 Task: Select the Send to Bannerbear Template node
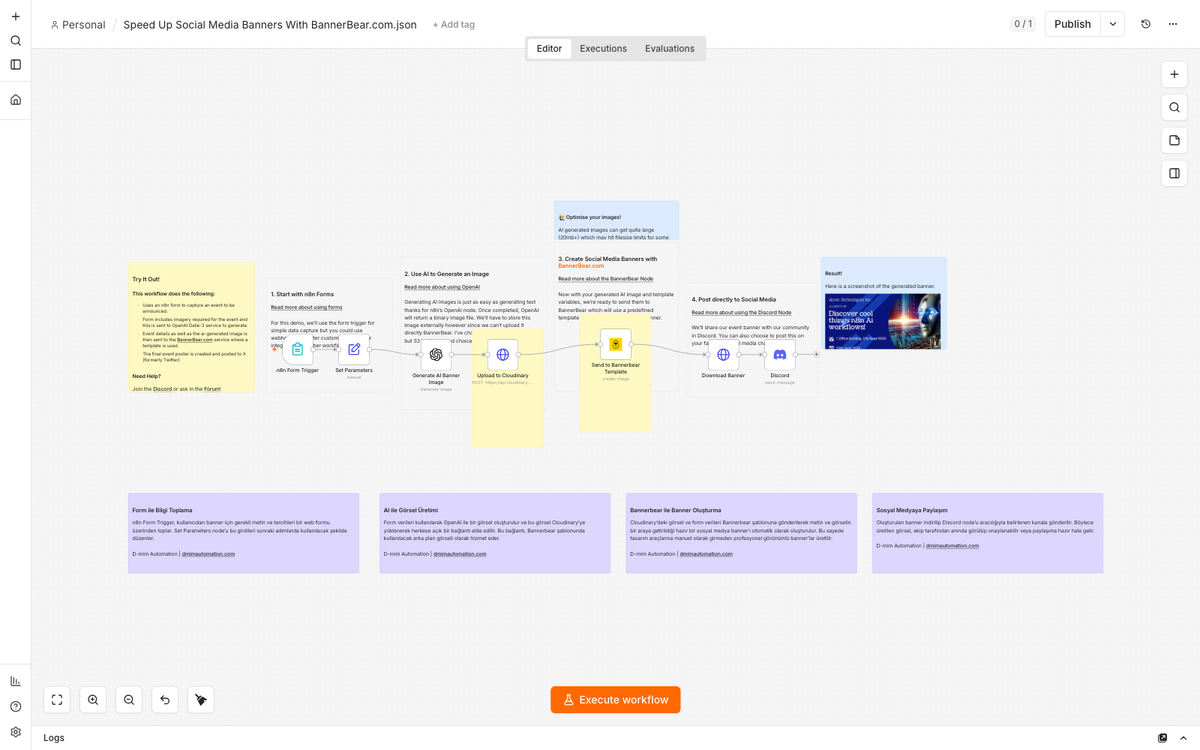pos(616,345)
